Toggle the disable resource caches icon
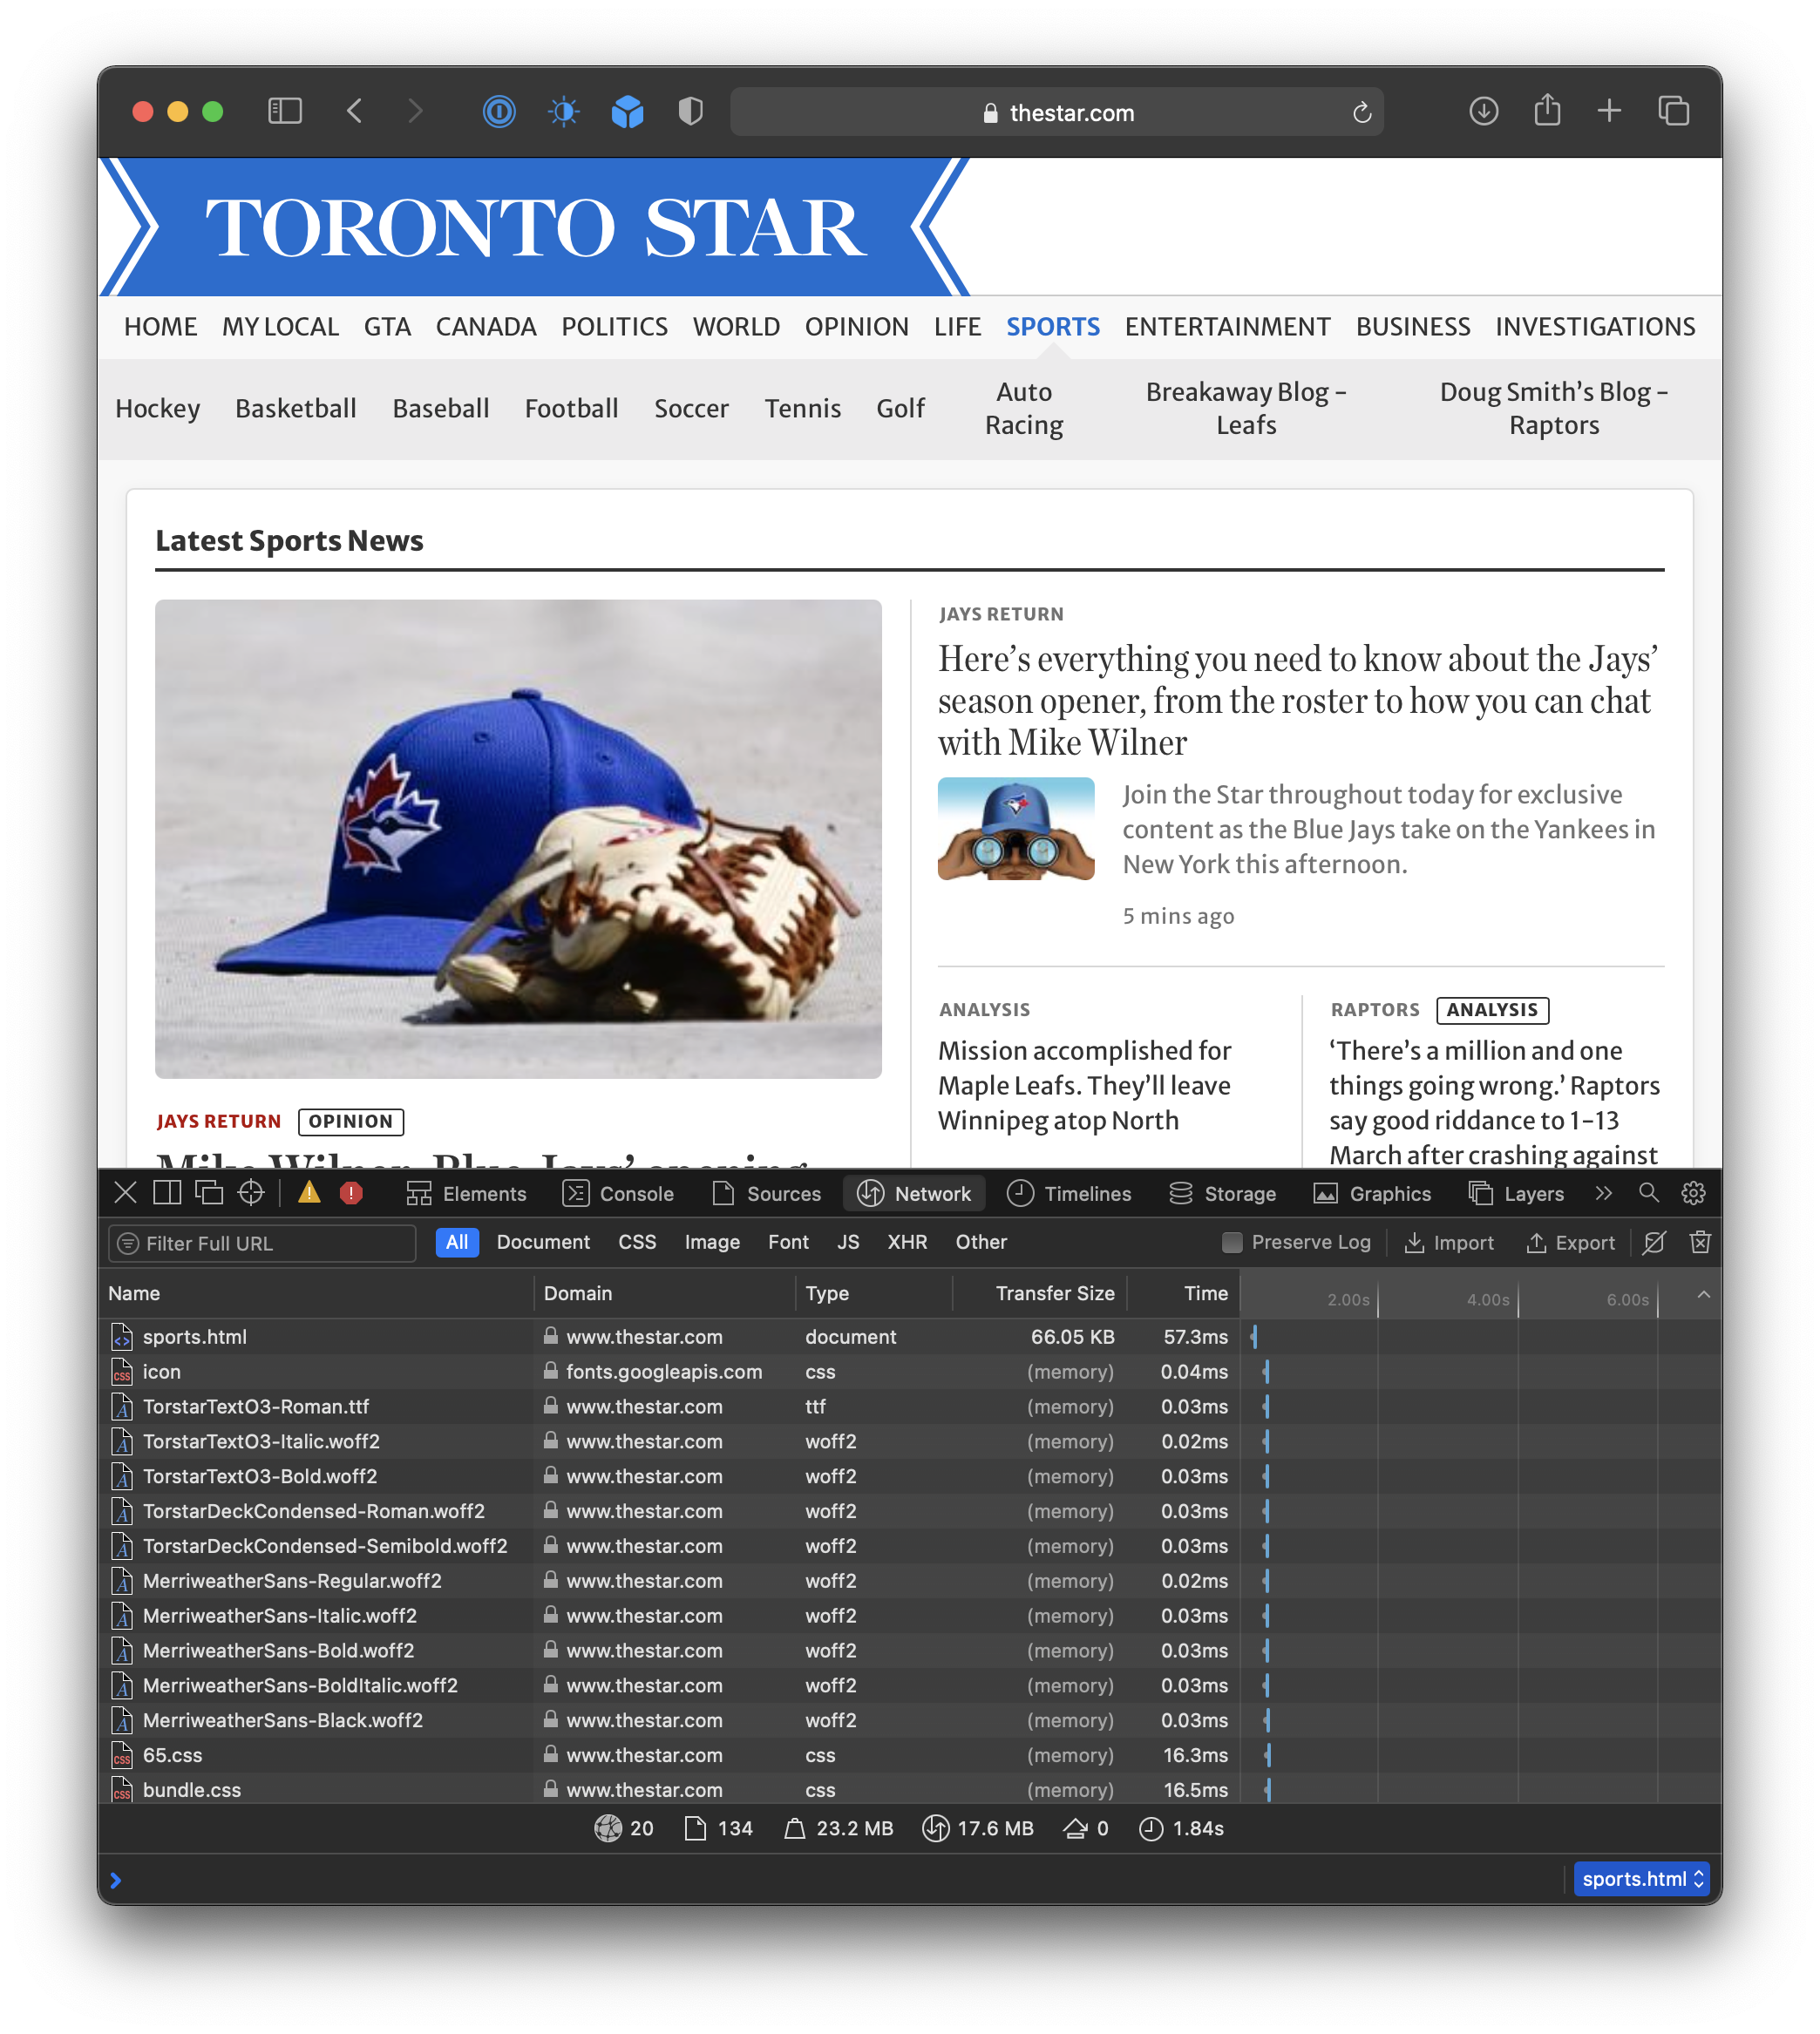This screenshot has height=2034, width=1820. click(1655, 1242)
